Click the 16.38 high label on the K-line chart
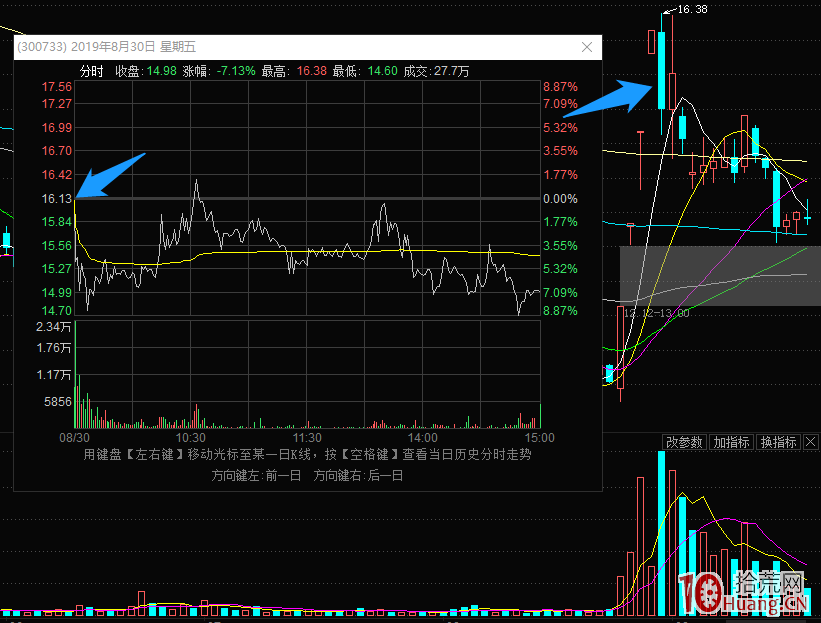This screenshot has width=821, height=623. tap(692, 9)
